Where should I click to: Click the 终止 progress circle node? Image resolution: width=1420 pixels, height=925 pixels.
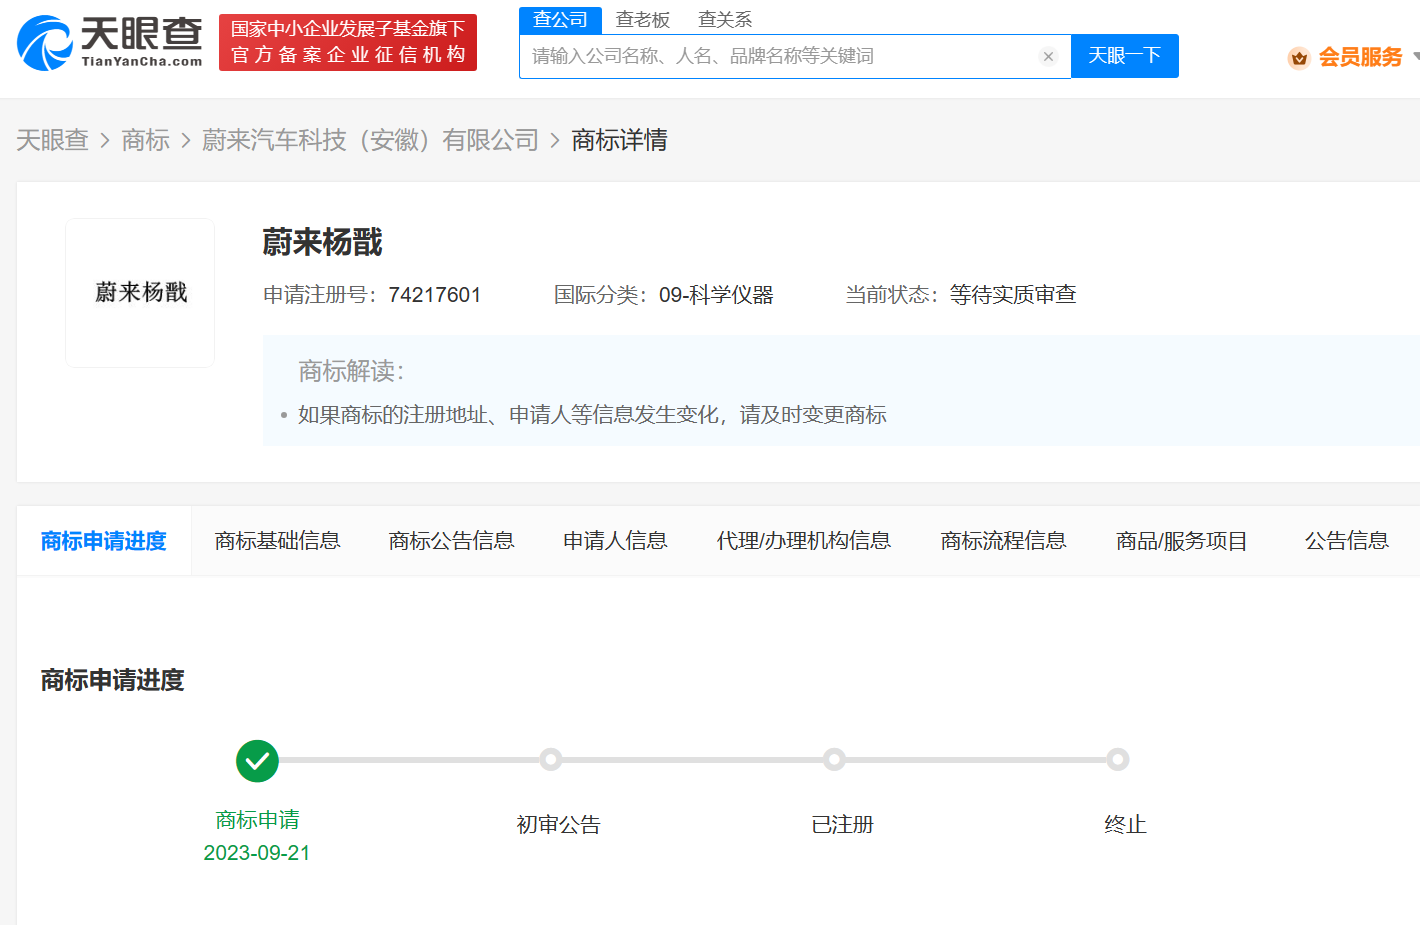[1117, 760]
